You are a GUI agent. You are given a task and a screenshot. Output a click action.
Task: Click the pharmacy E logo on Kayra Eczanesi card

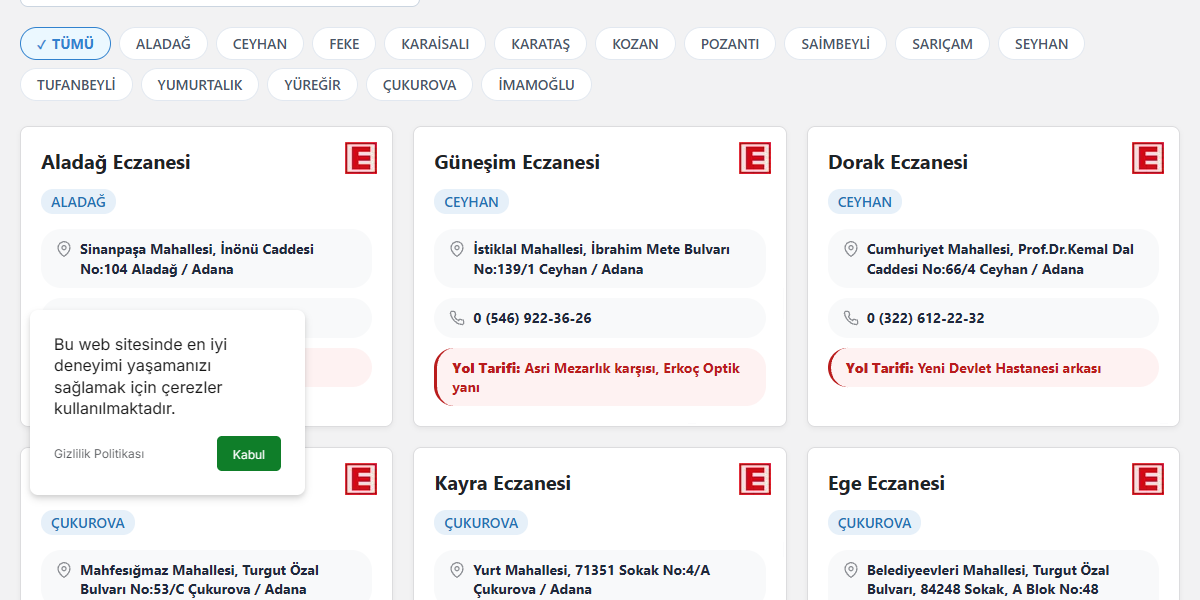(x=755, y=479)
